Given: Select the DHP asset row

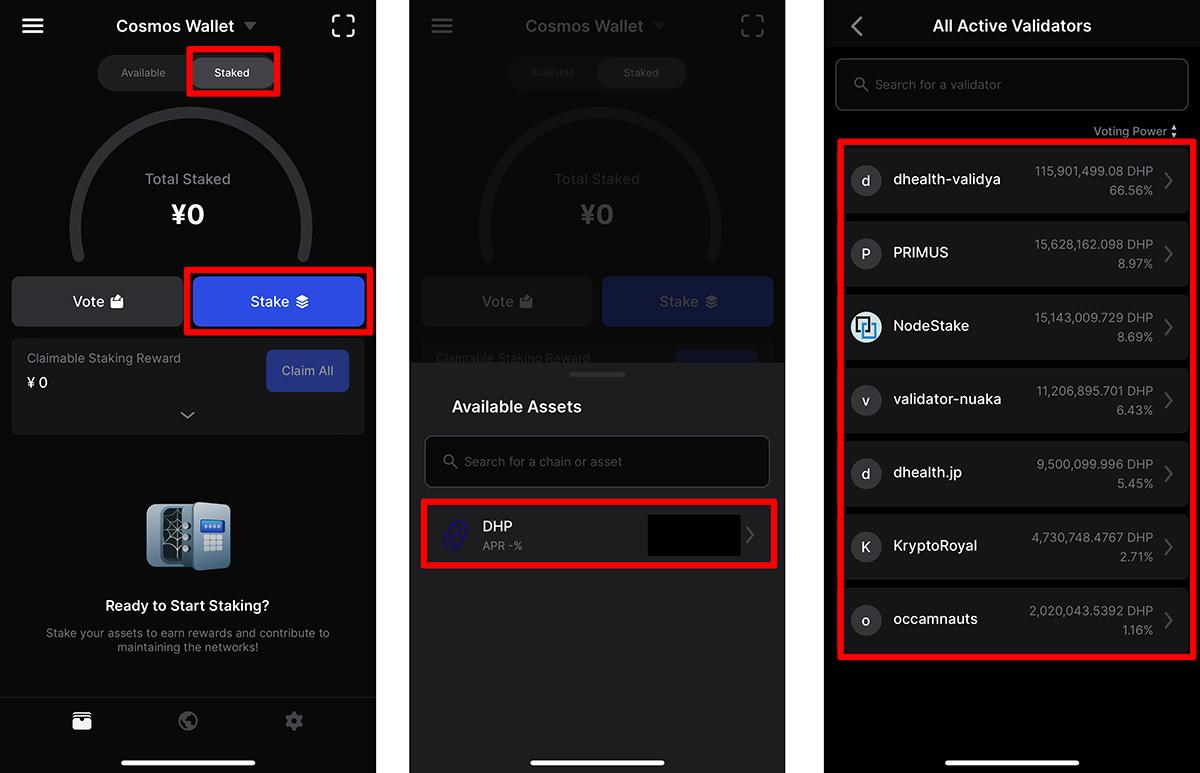Looking at the screenshot, I should point(598,535).
